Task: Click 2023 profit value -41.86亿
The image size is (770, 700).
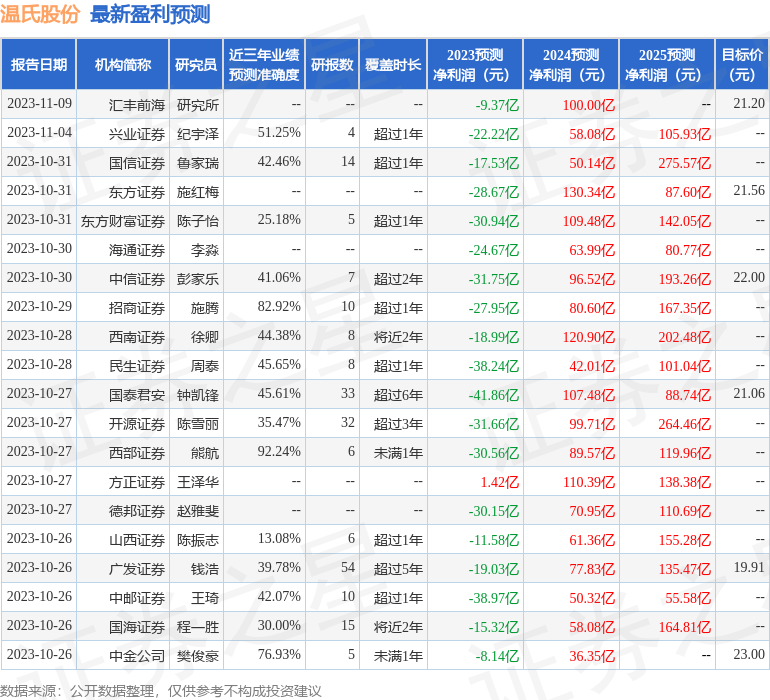Action: tap(494, 395)
